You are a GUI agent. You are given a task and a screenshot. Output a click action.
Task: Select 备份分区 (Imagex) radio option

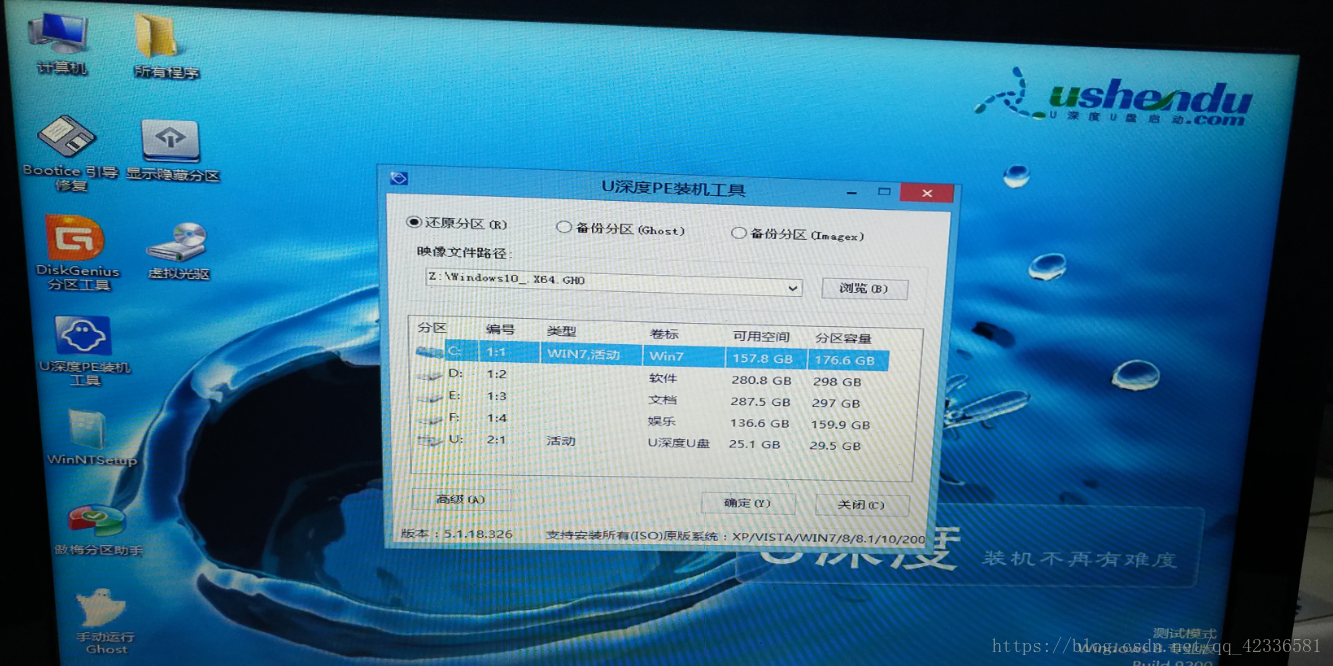(798, 235)
